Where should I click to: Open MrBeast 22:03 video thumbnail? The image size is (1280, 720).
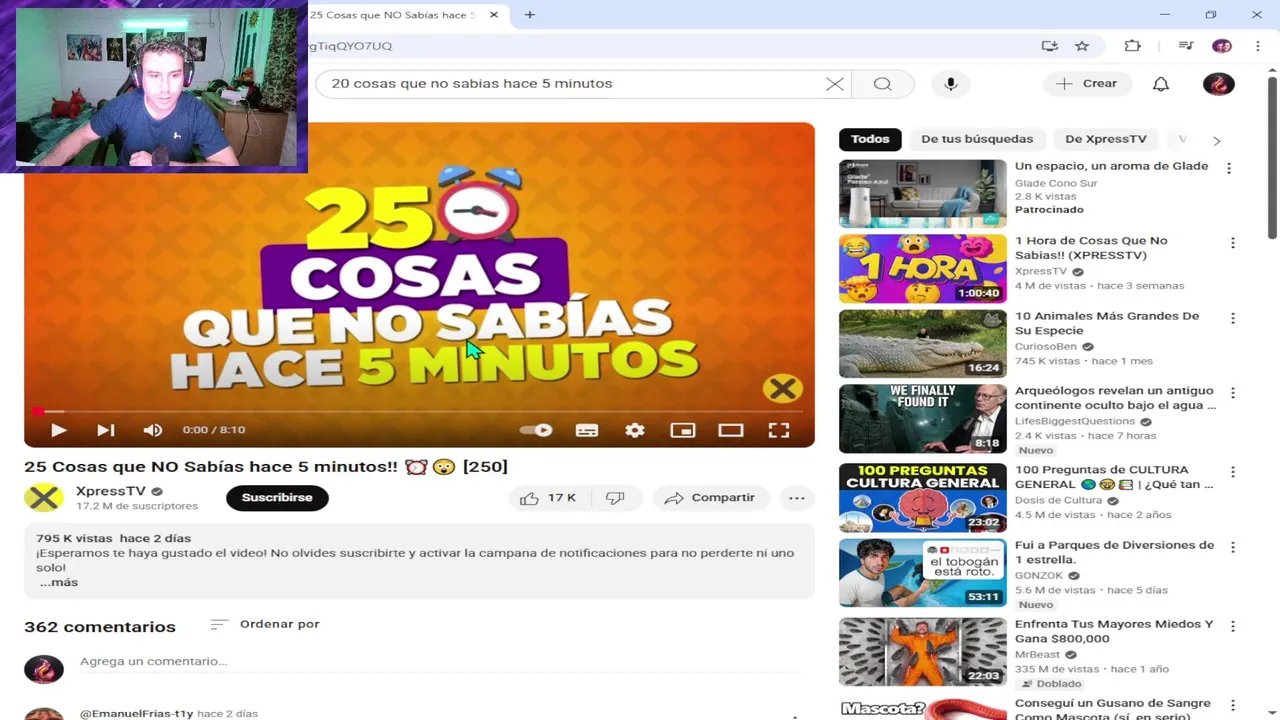923,652
